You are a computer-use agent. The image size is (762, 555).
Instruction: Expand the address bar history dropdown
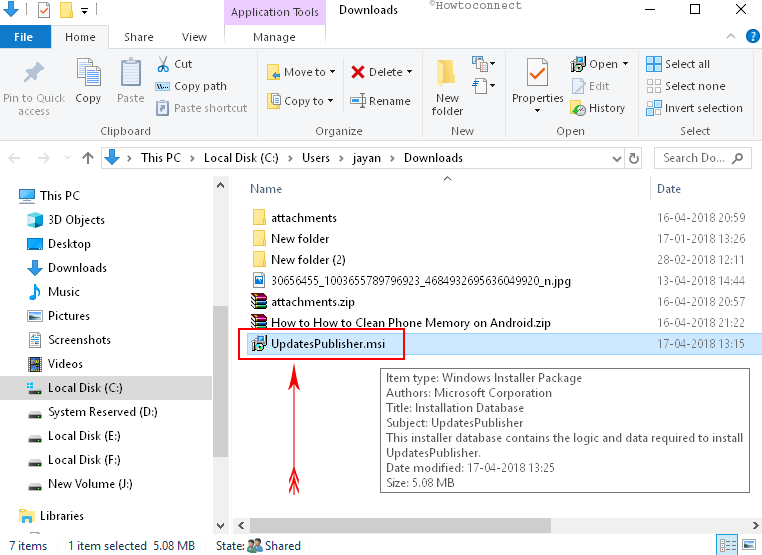pyautogui.click(x=616, y=158)
